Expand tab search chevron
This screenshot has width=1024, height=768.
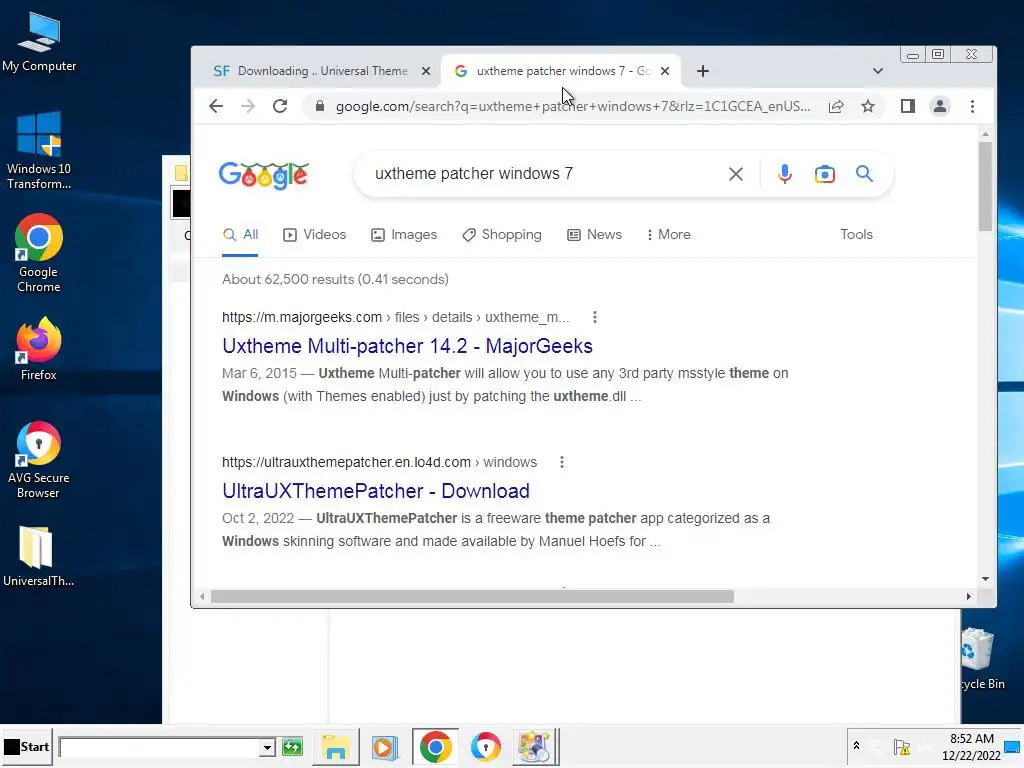[878, 71]
